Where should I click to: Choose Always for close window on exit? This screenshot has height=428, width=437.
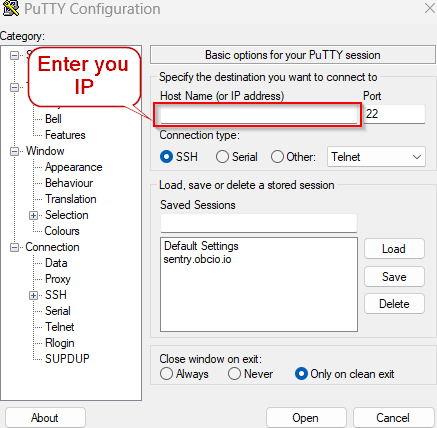click(x=166, y=374)
